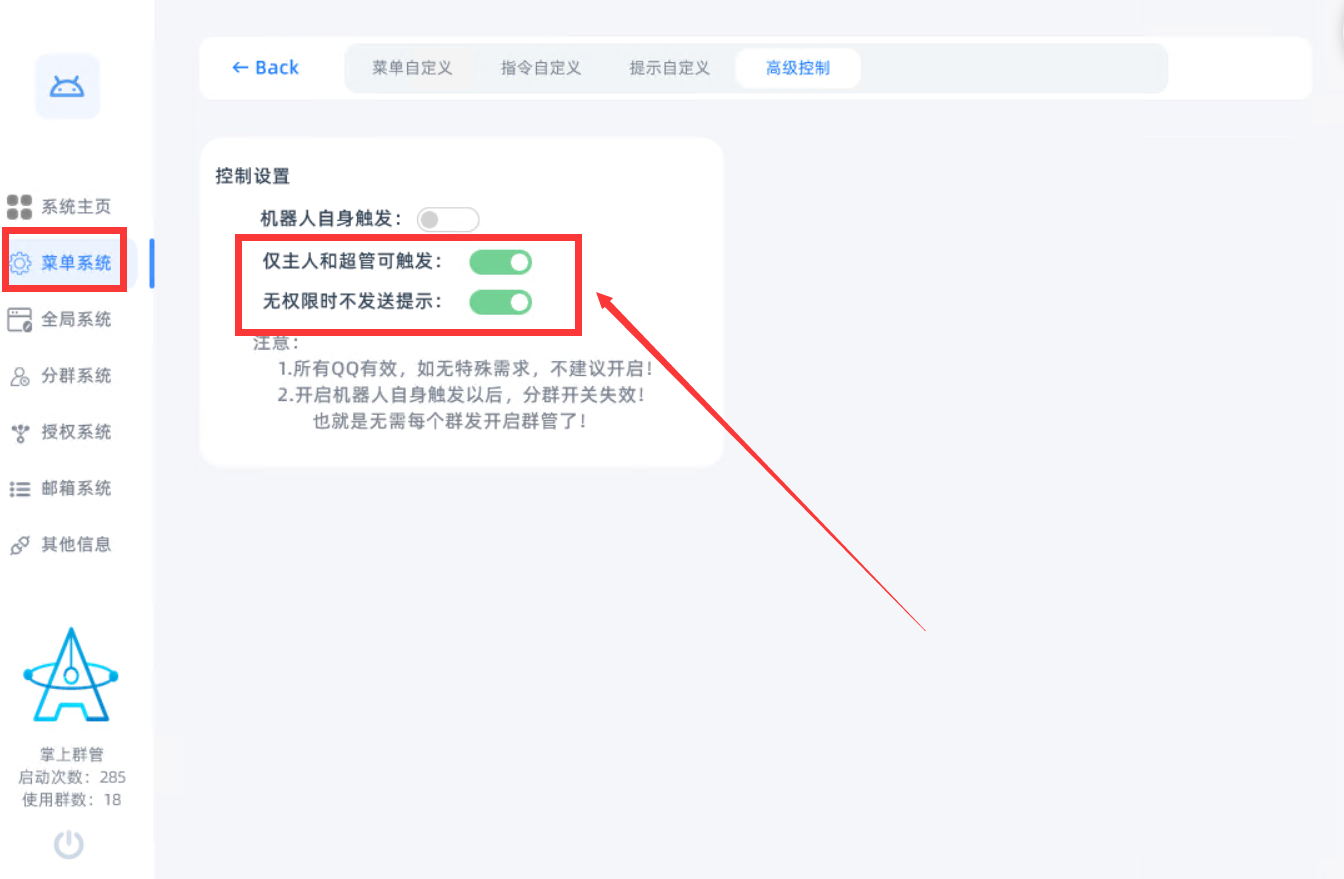Click the 系统主页 grid icon
The image size is (1344, 879).
[20, 207]
